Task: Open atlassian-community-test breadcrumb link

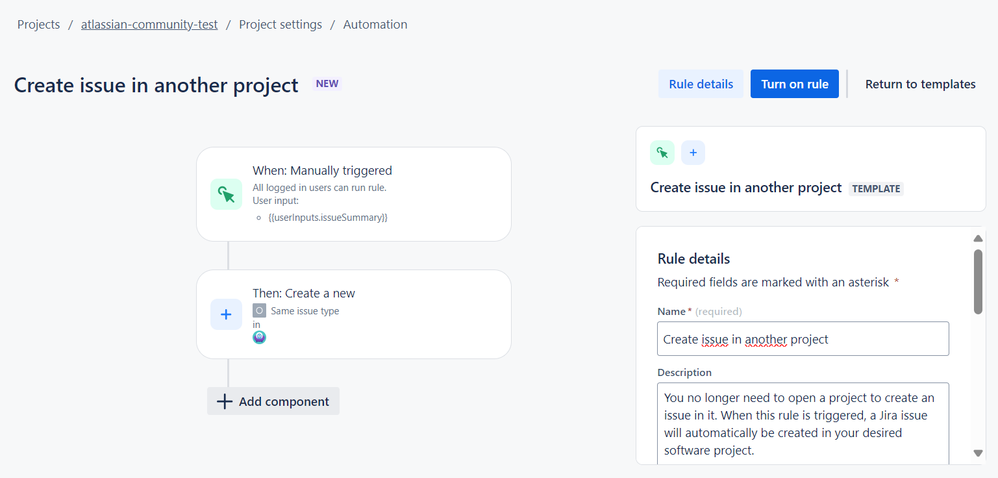Action: (x=150, y=25)
